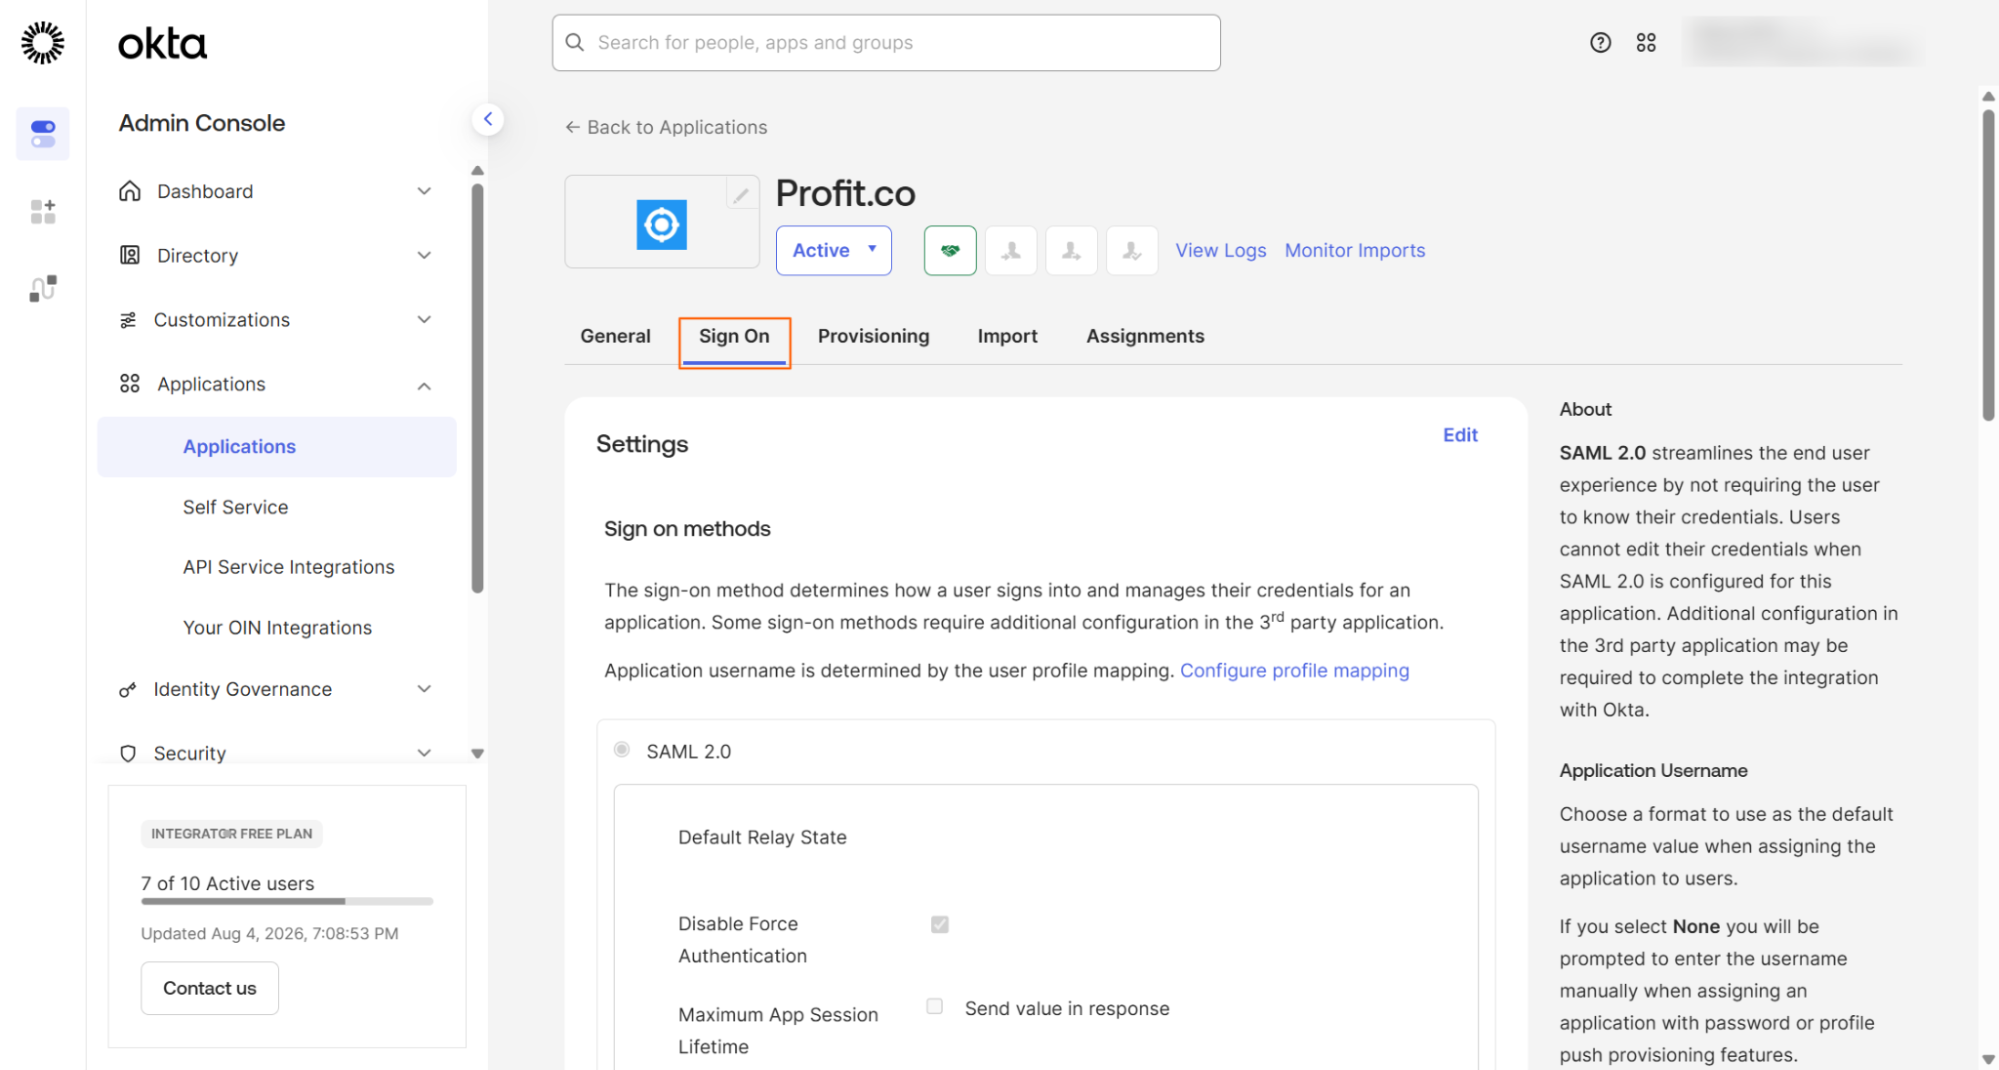Expand the Customizations menu chevron
Screen dimensions: 1999x1070
tap(424, 320)
